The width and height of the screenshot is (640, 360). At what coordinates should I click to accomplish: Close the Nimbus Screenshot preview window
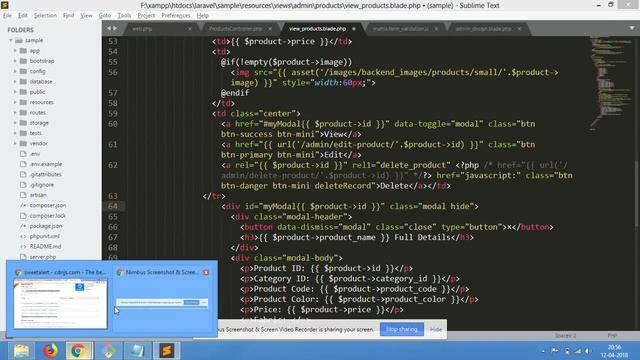(x=206, y=272)
